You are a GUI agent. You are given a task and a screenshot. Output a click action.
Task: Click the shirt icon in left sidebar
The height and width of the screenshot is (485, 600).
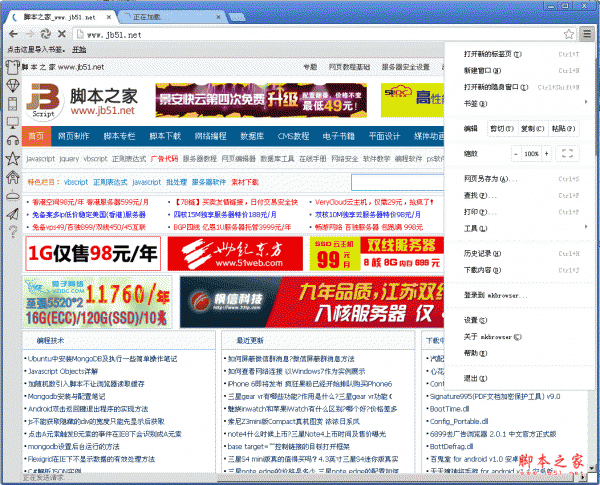point(13,67)
